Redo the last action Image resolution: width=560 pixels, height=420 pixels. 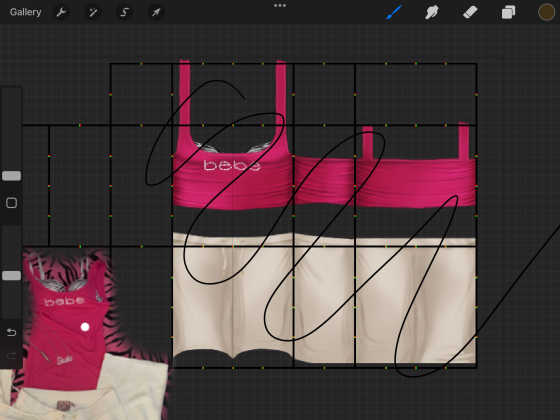[11, 355]
